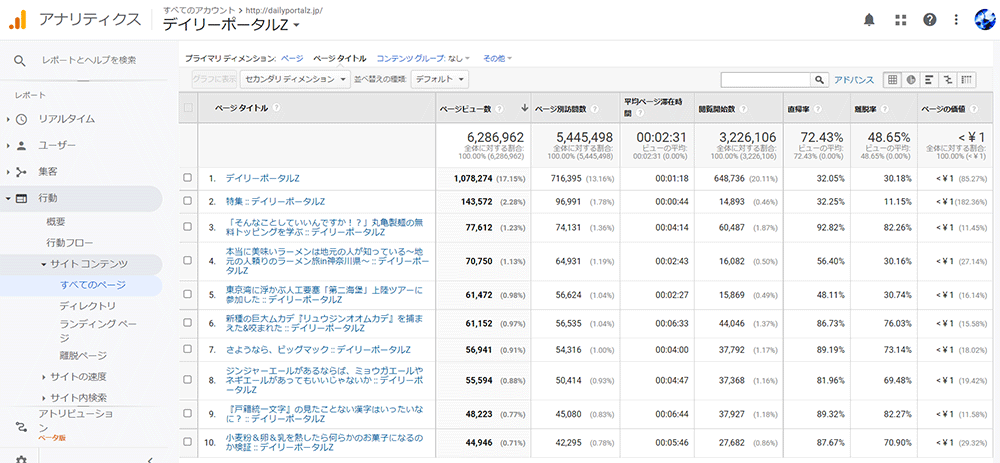Collapse the sidebar with the chevron
Viewport: 1000px width, 463px height.
click(149, 459)
